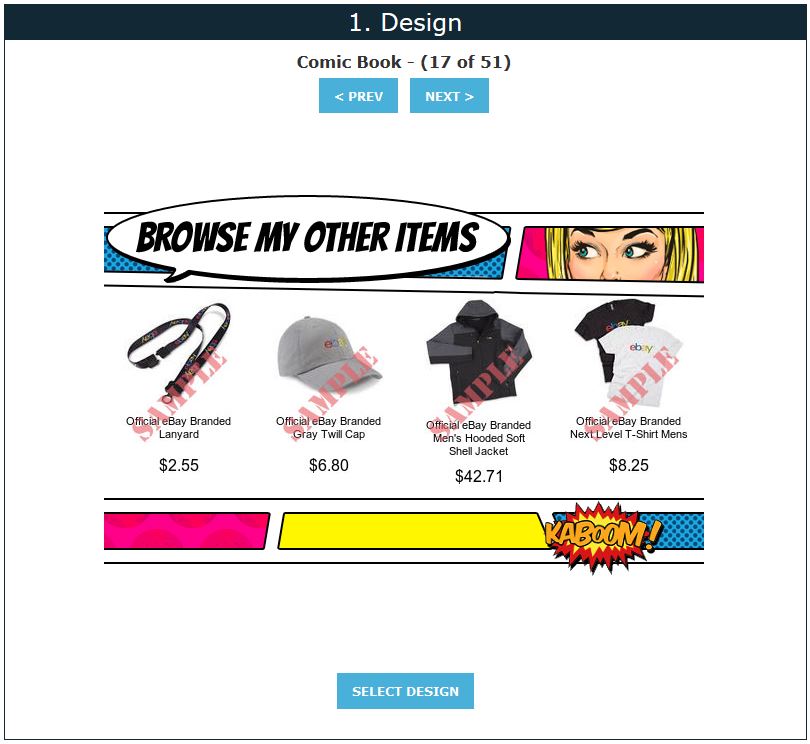The height and width of the screenshot is (744, 810).
Task: Open the gray twill cap image
Action: [329, 358]
